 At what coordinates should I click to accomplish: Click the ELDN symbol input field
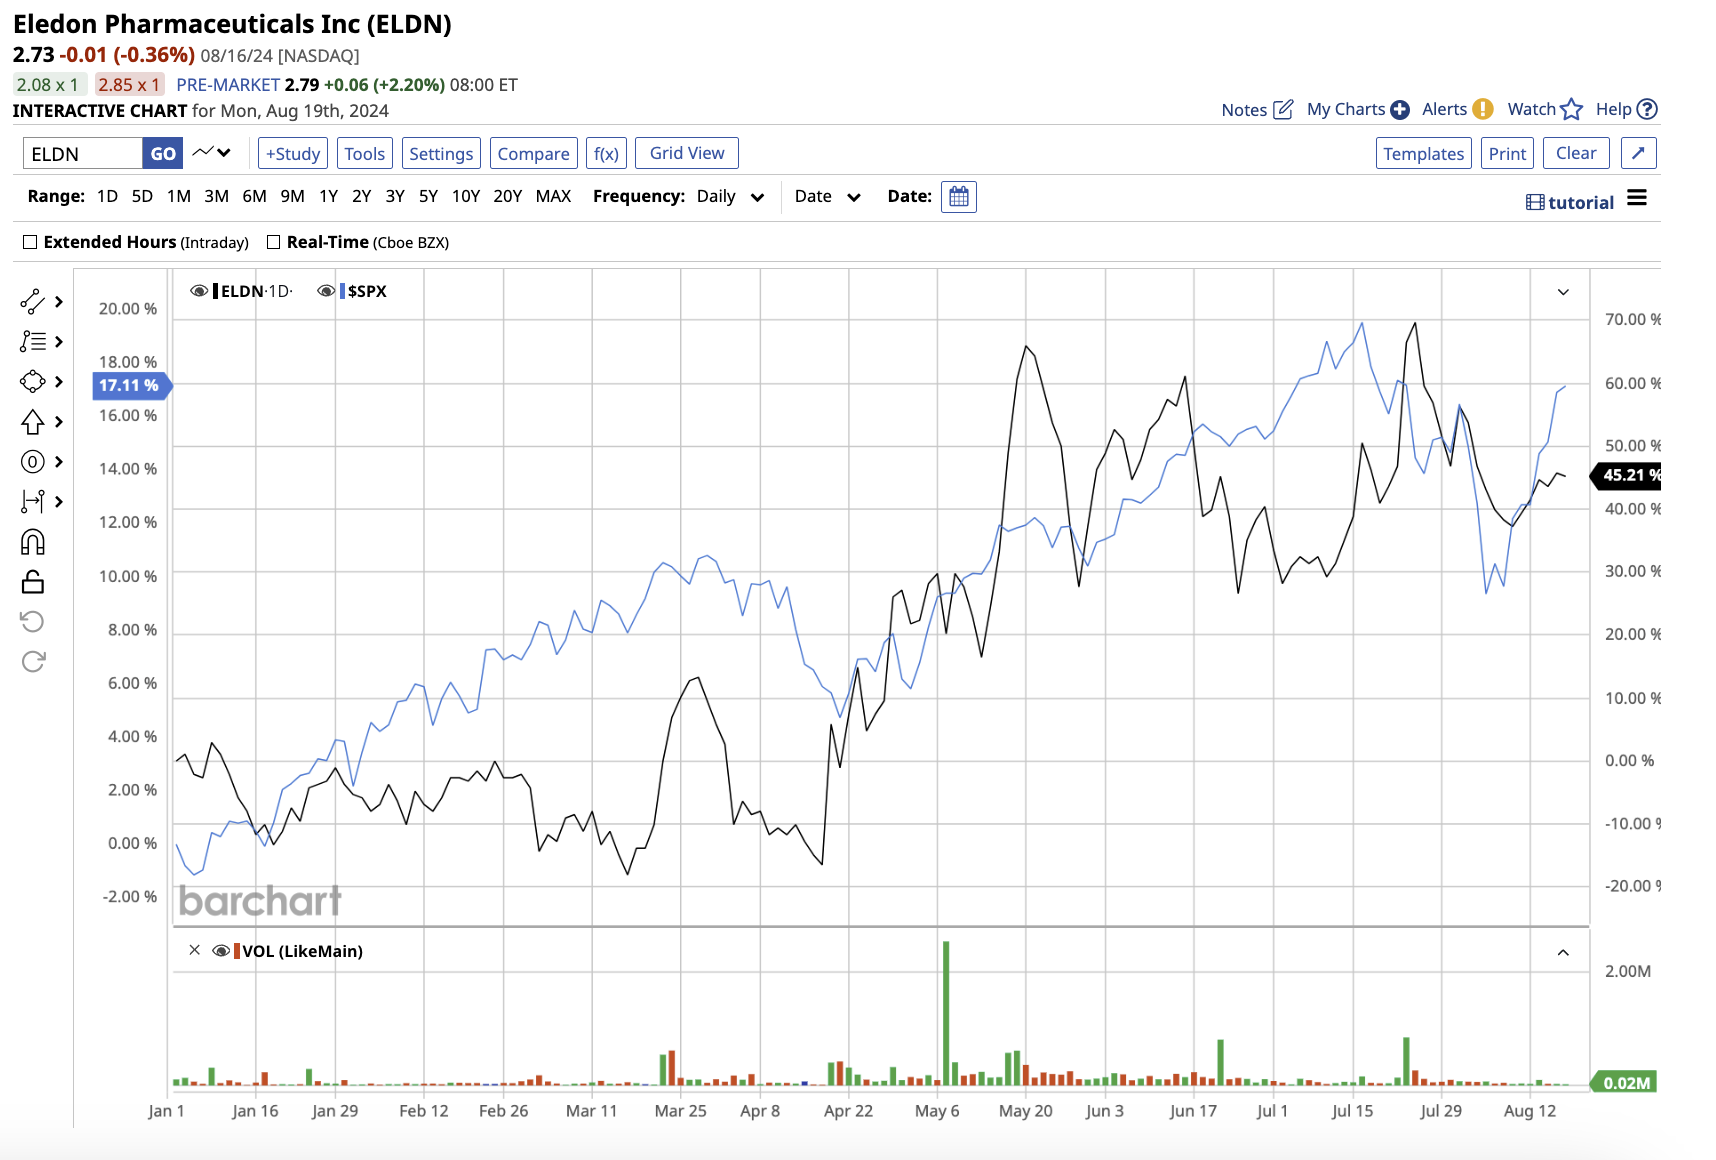83,153
